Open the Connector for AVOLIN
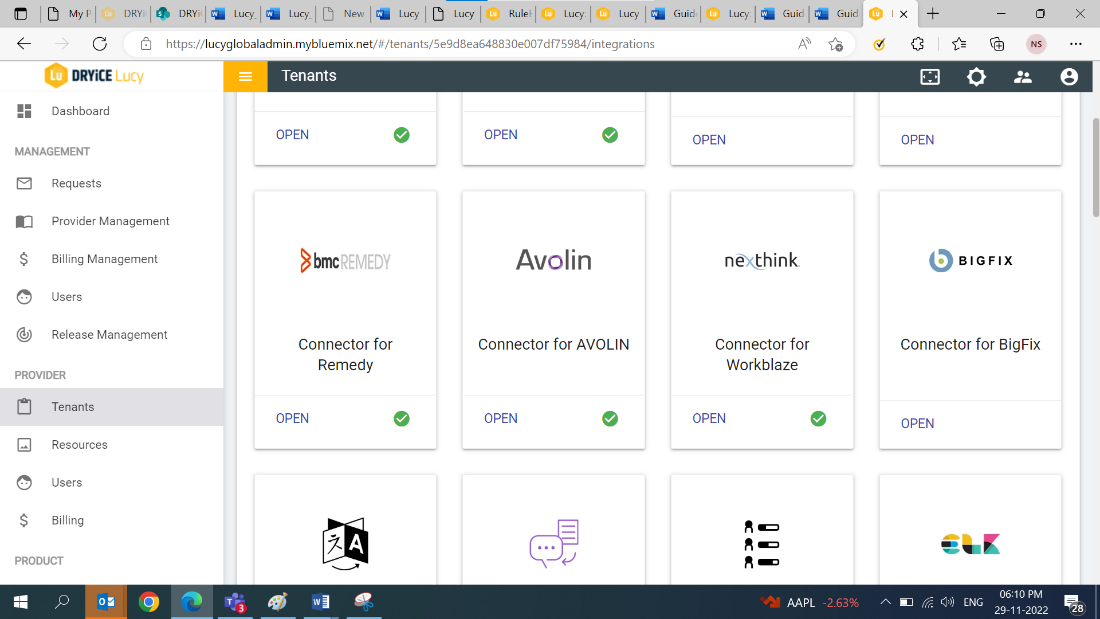 pyautogui.click(x=500, y=418)
